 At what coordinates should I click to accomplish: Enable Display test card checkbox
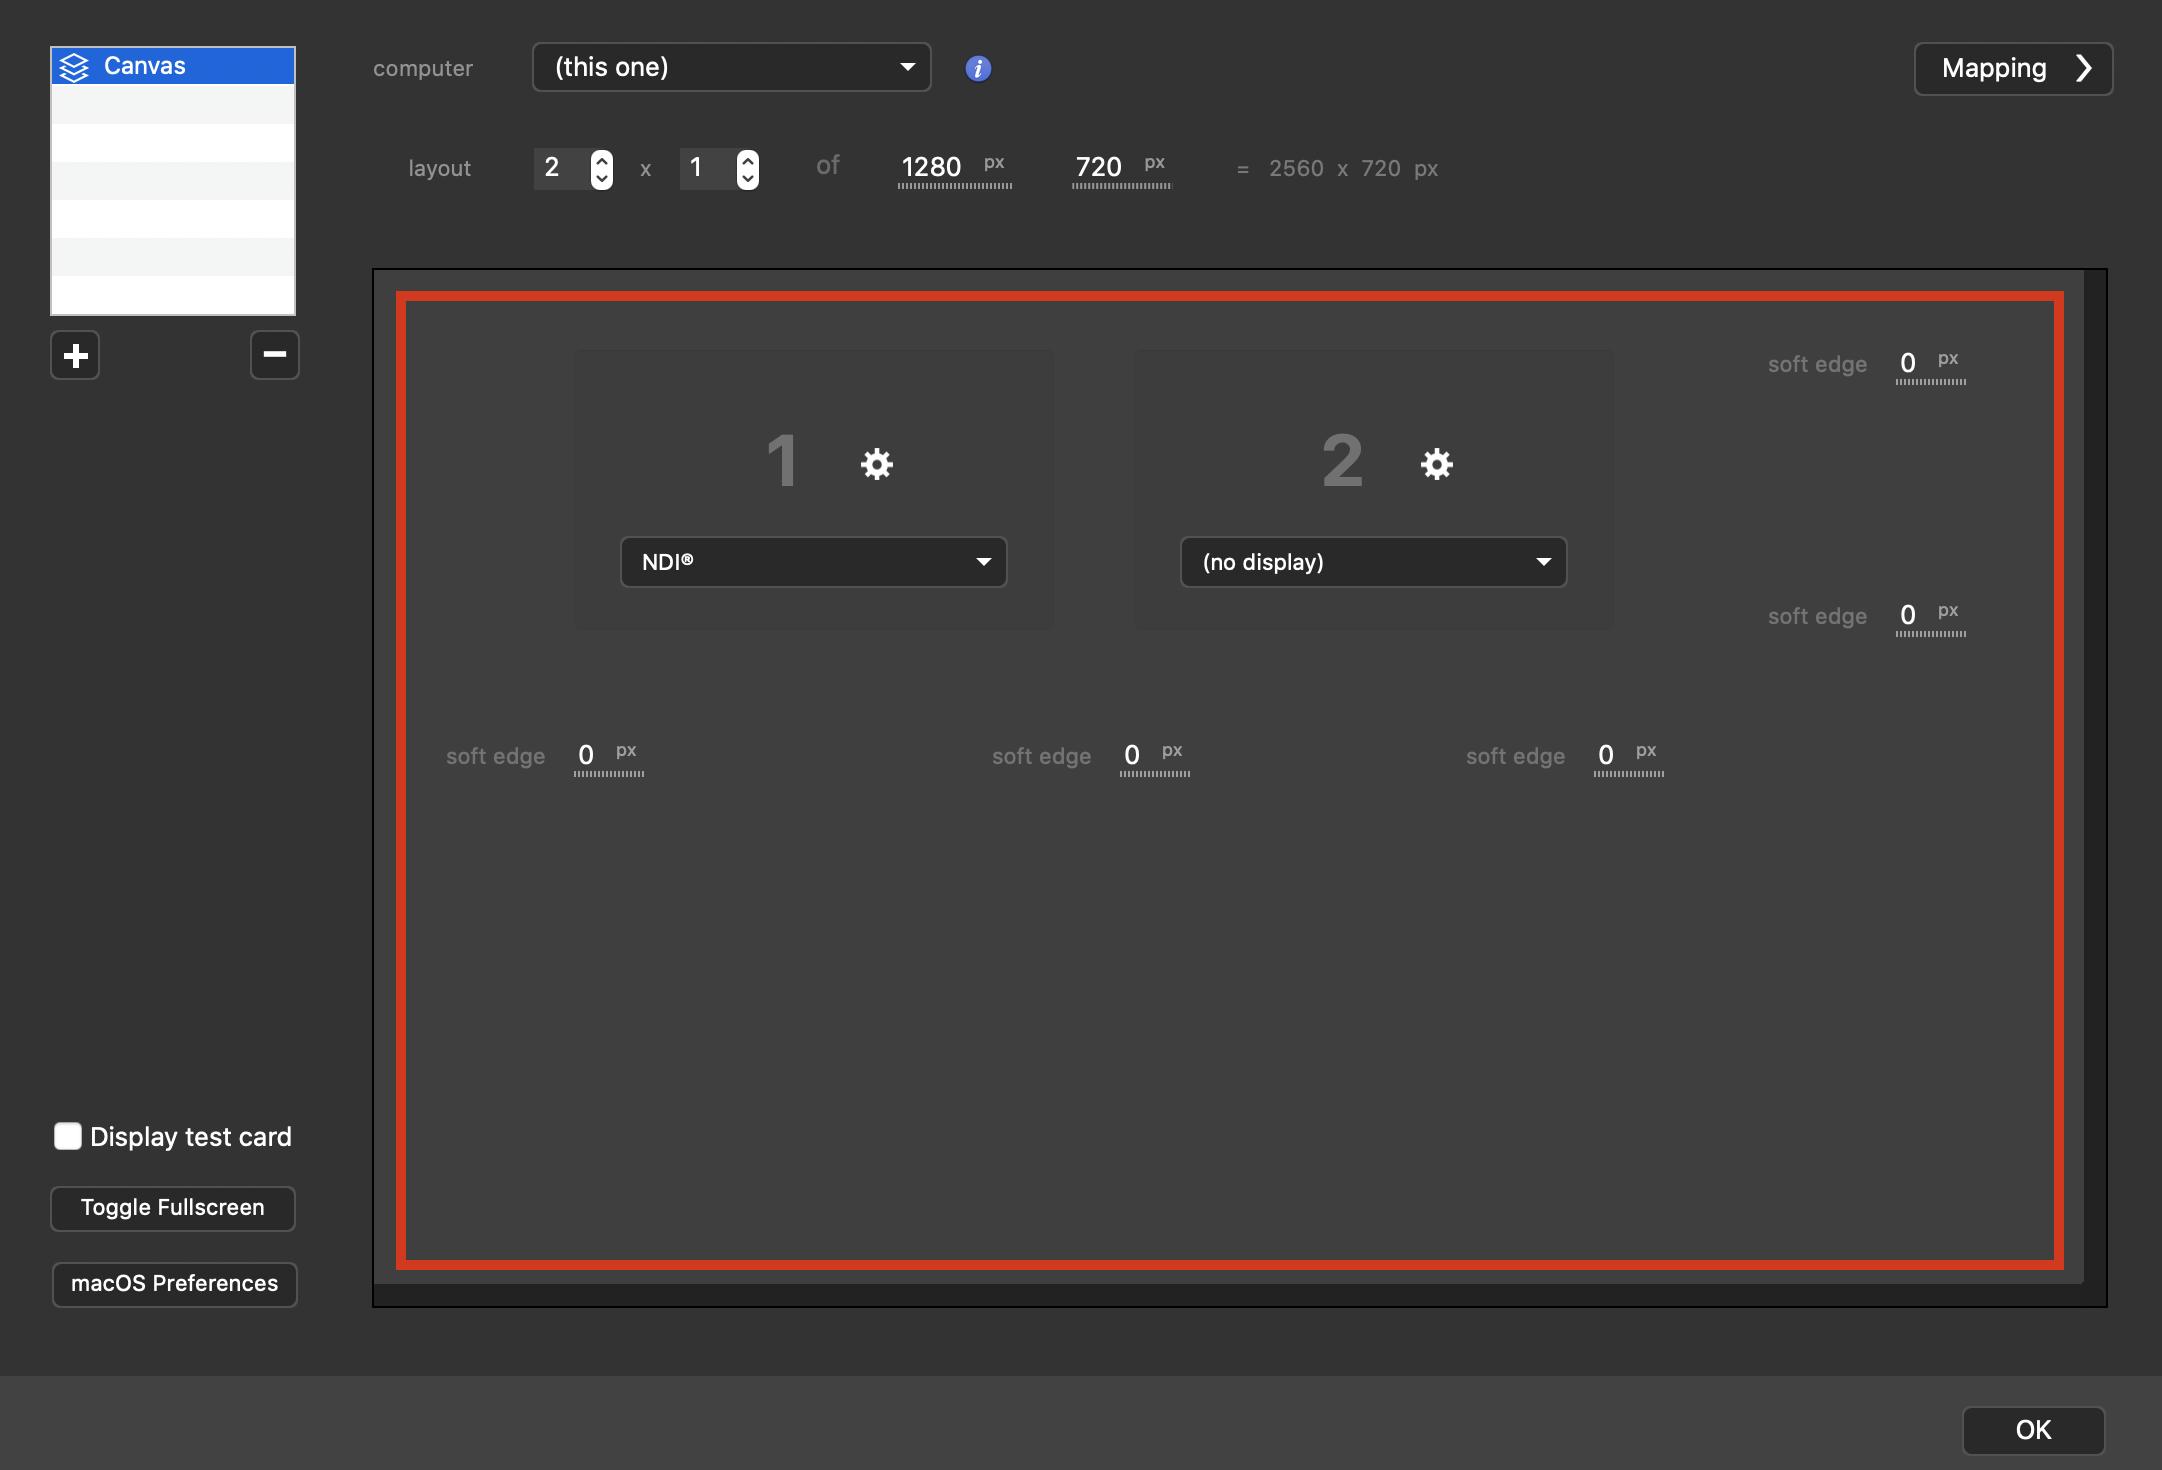click(68, 1136)
